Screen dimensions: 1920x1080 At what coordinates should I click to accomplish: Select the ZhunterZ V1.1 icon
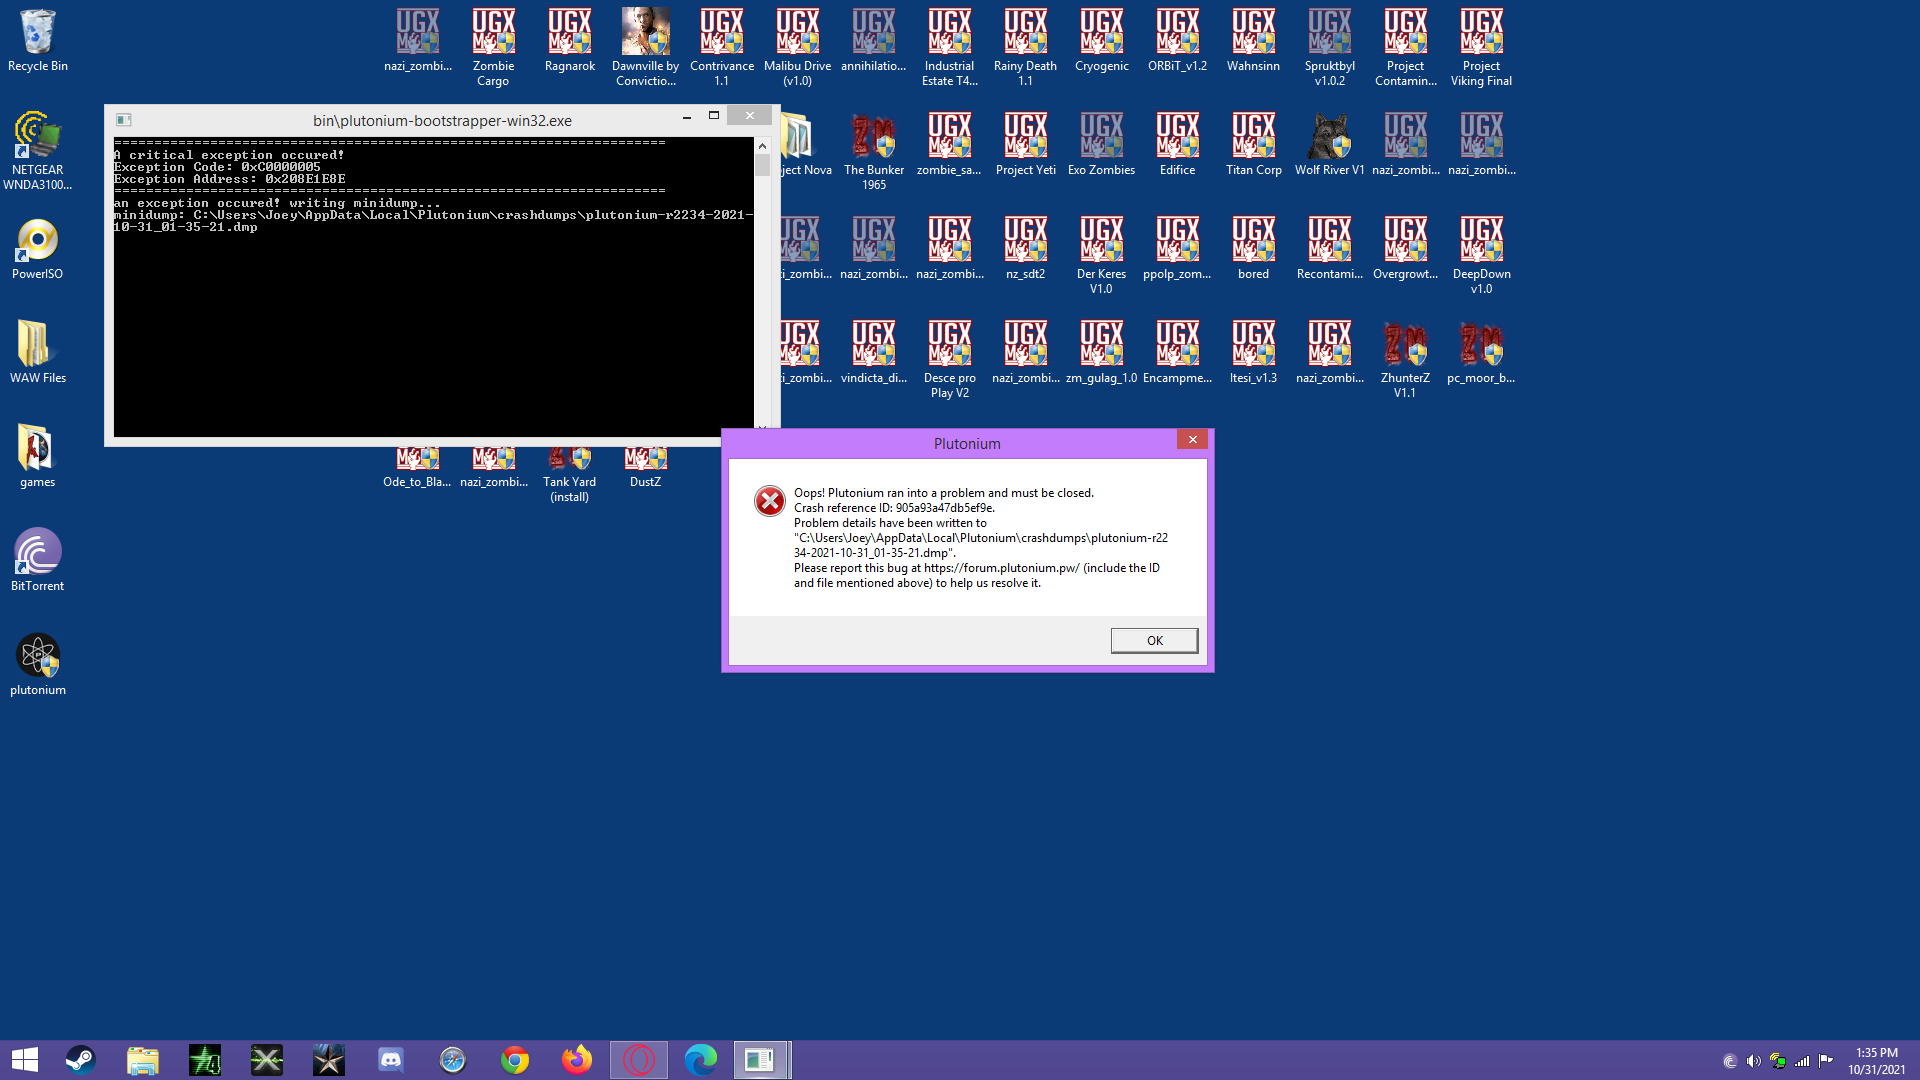pos(1406,359)
